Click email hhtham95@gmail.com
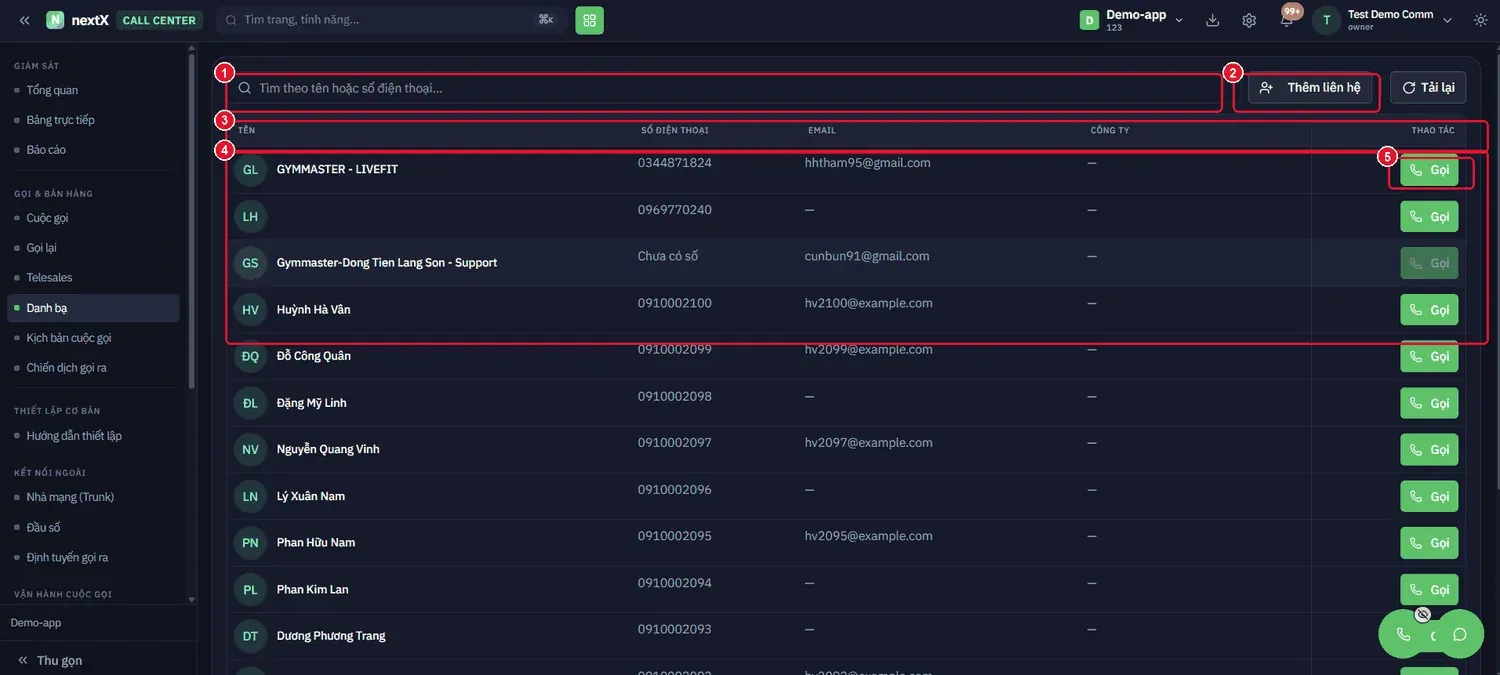 tap(868, 163)
